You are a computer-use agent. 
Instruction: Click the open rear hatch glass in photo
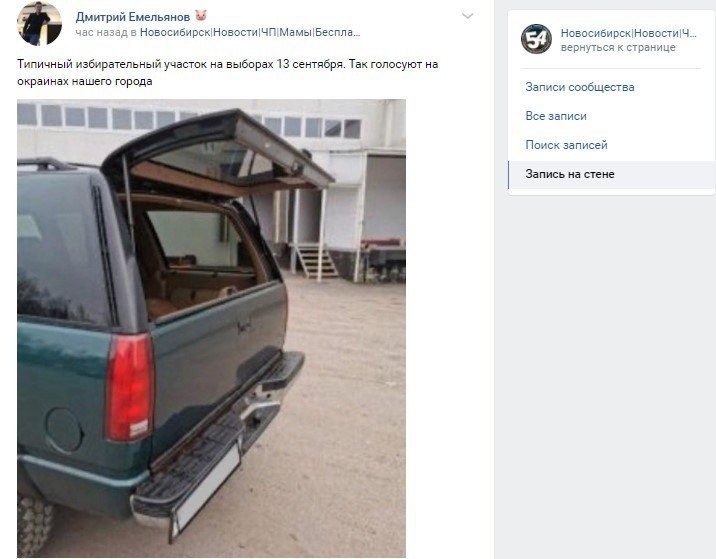point(215,161)
